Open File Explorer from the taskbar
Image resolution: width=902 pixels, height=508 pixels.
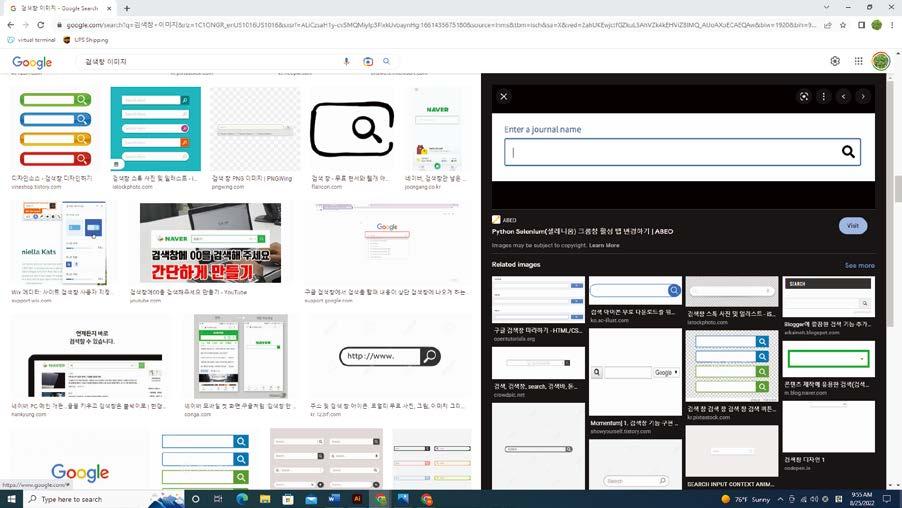coord(265,499)
